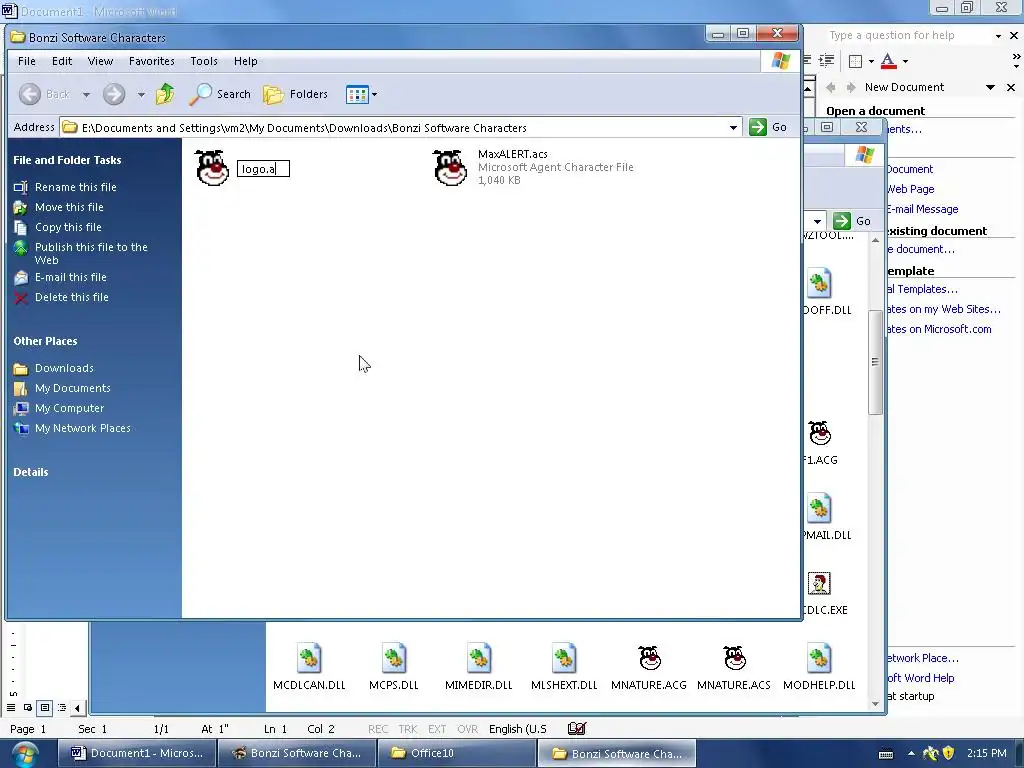Viewport: 1024px width, 768px height.
Task: Click the Web Page link in Word pane
Action: pyautogui.click(x=910, y=189)
